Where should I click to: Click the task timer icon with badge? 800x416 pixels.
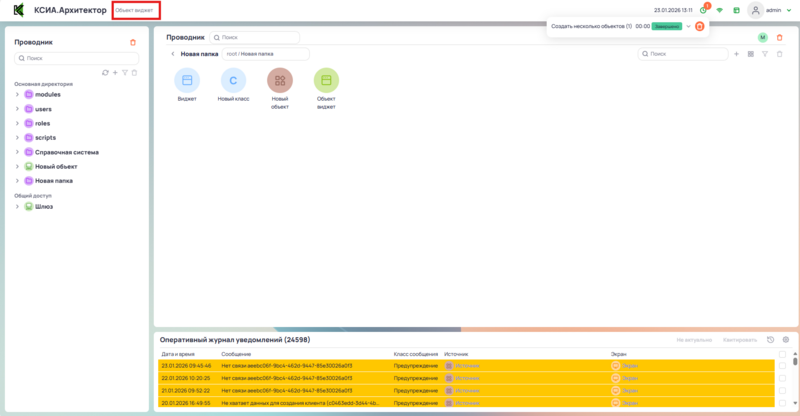coord(704,10)
